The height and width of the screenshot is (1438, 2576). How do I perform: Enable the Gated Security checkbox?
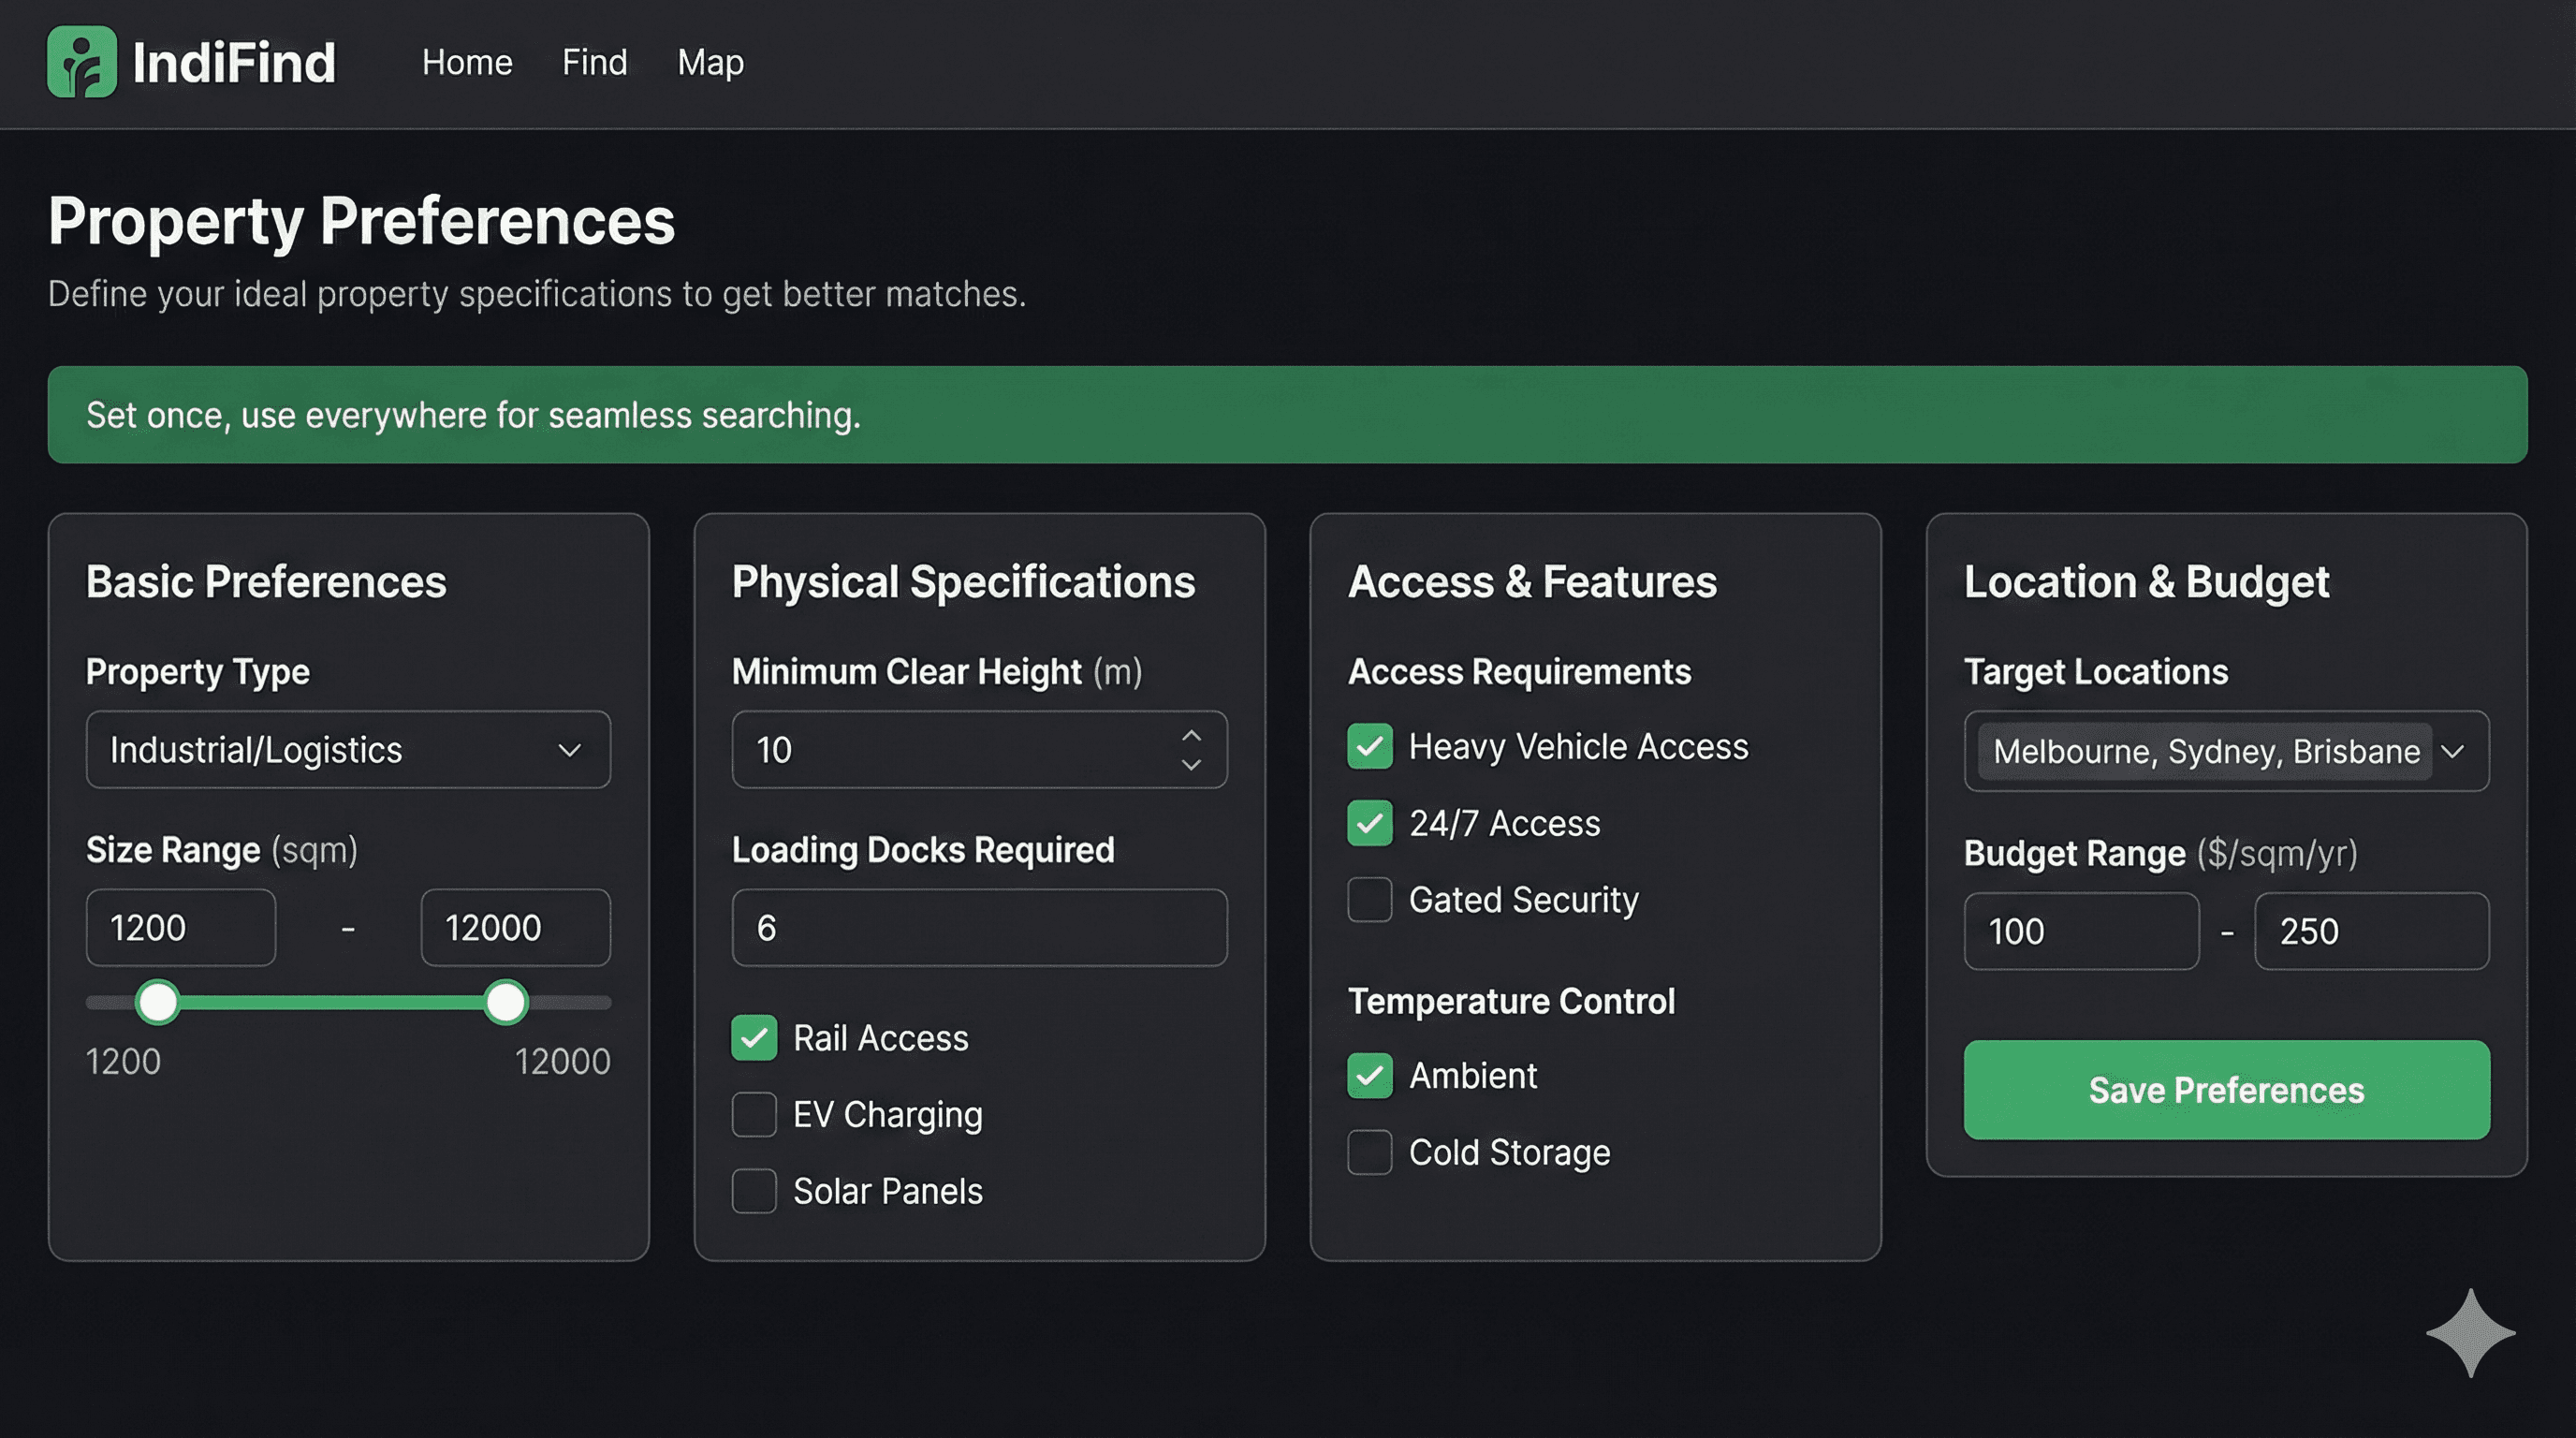click(1369, 900)
